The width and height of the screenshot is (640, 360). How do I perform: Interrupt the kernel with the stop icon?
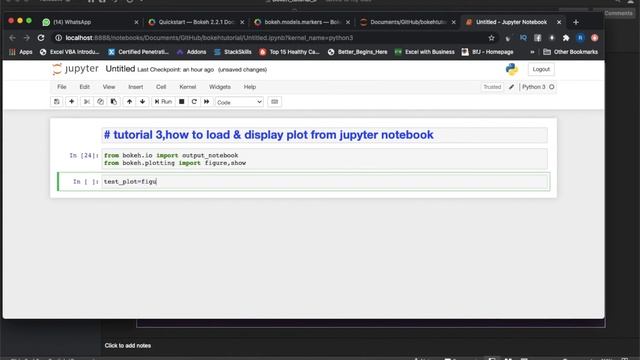pyautogui.click(x=182, y=102)
